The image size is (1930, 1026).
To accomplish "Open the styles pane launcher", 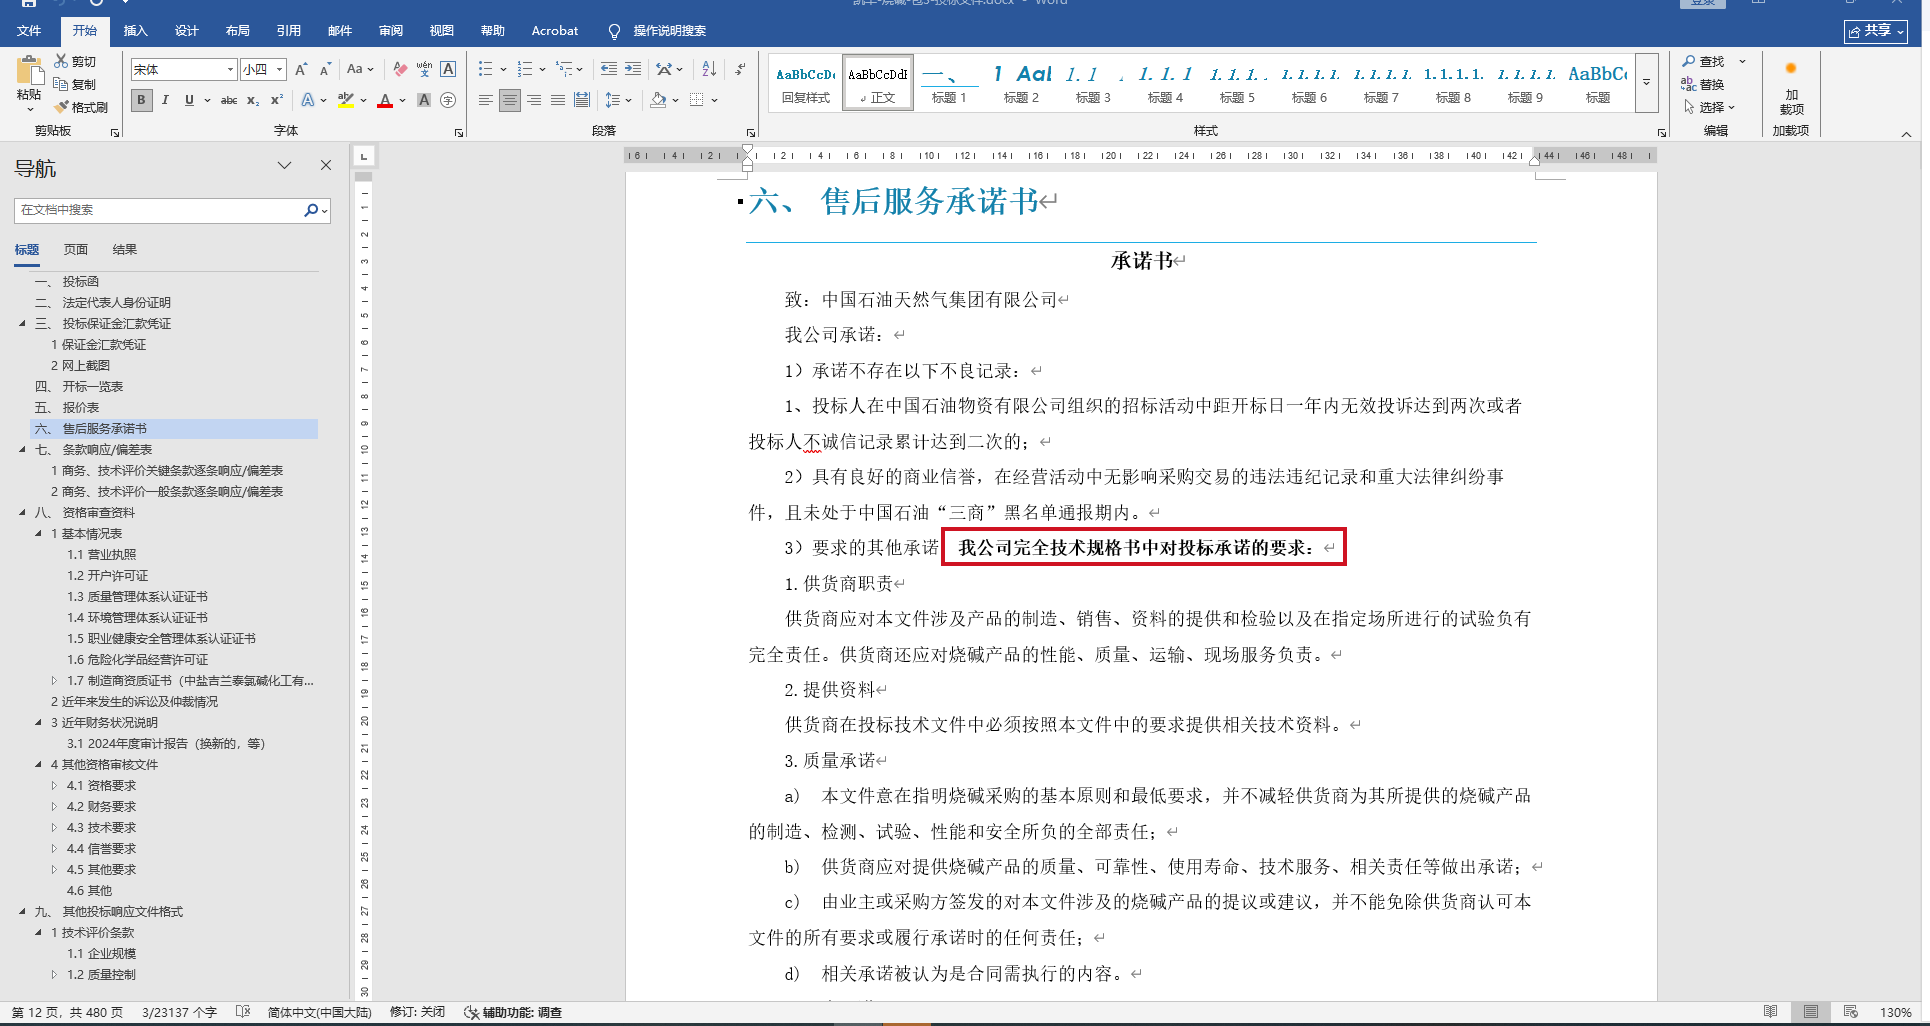I will pyautogui.click(x=1662, y=132).
